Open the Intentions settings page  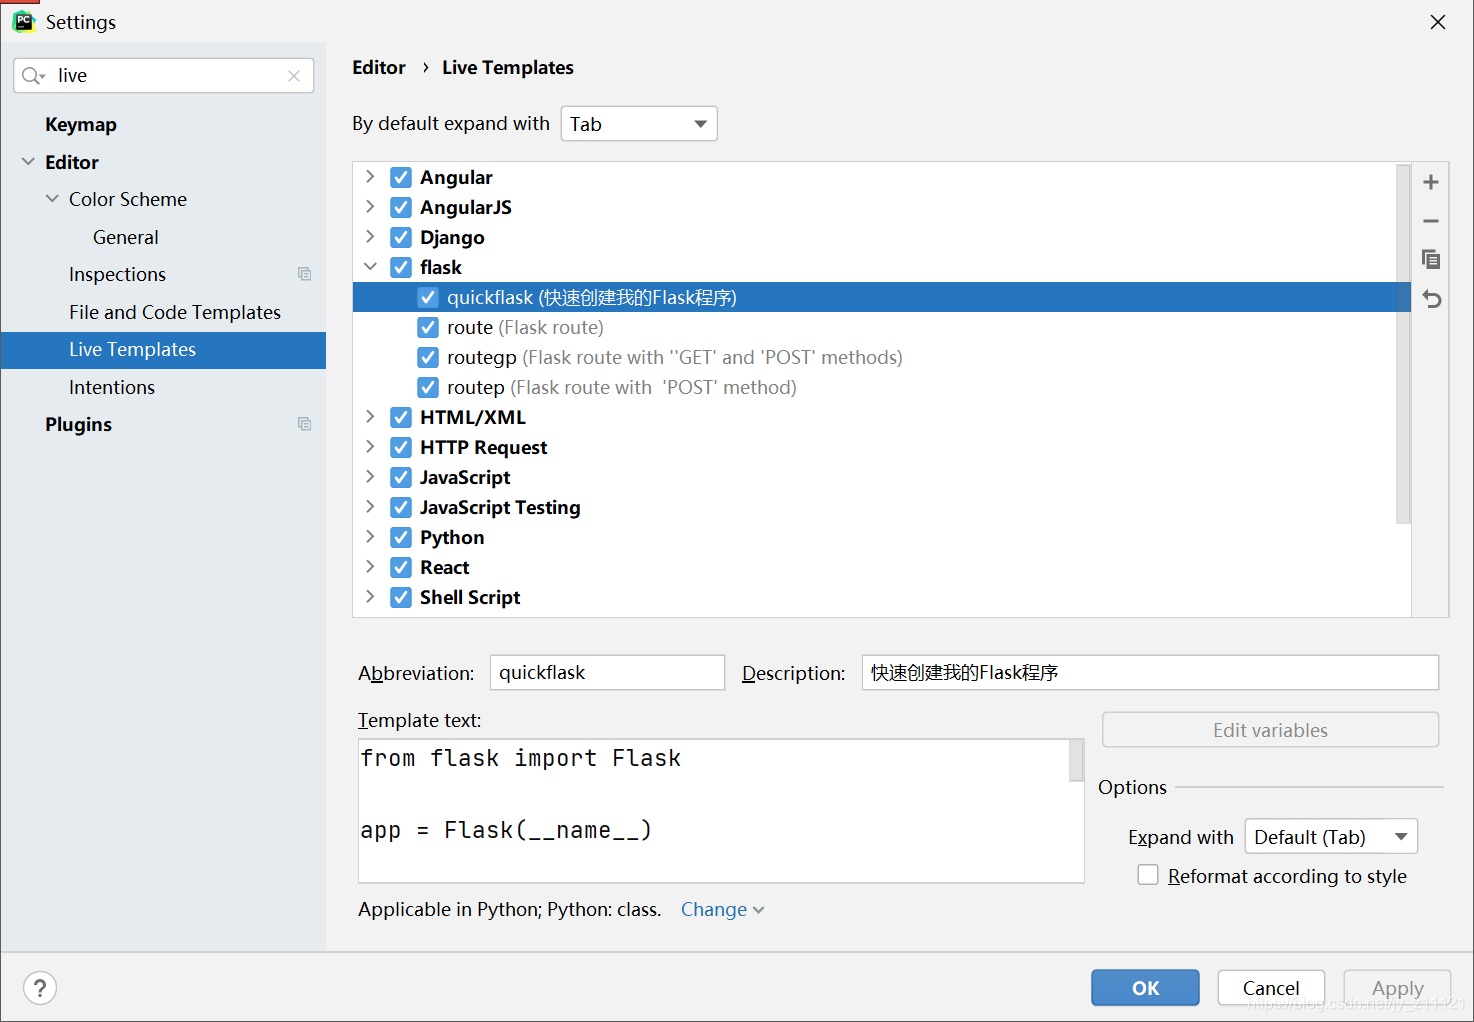pyautogui.click(x=112, y=387)
